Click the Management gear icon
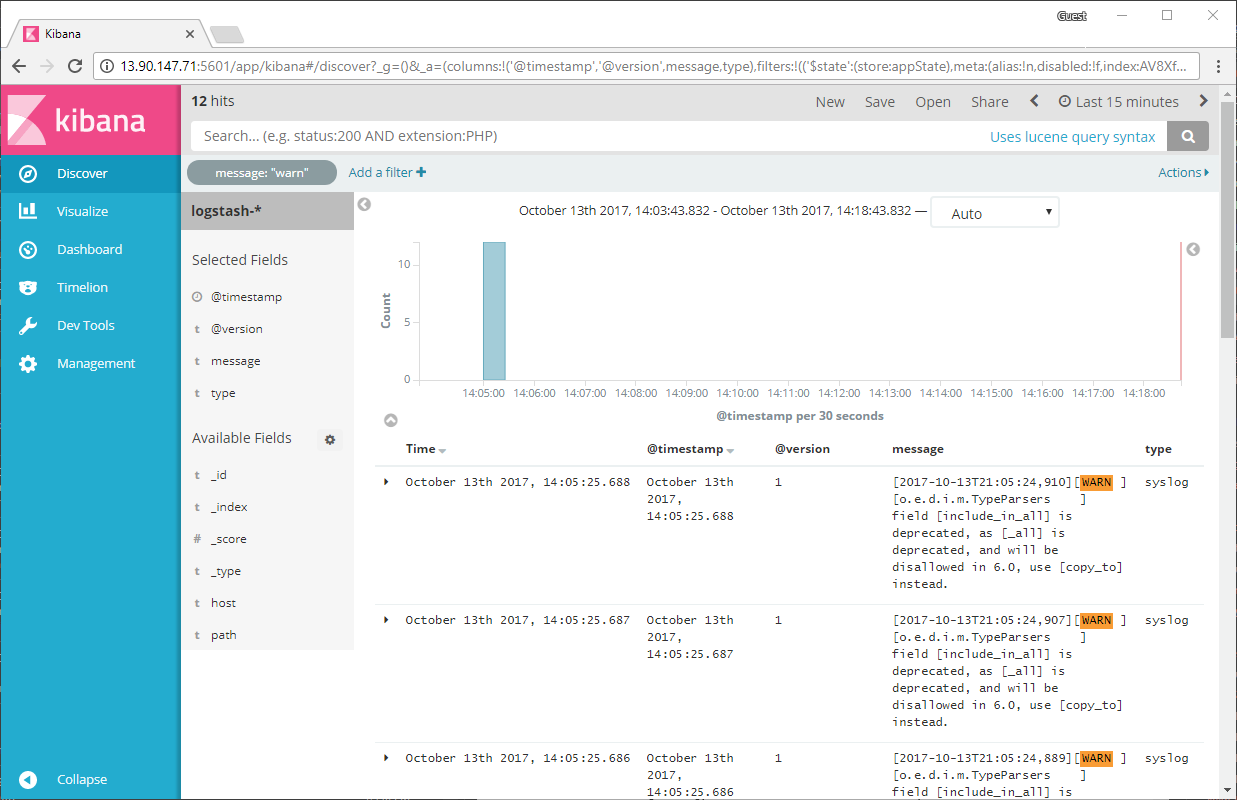Image resolution: width=1237 pixels, height=800 pixels. click(x=28, y=363)
